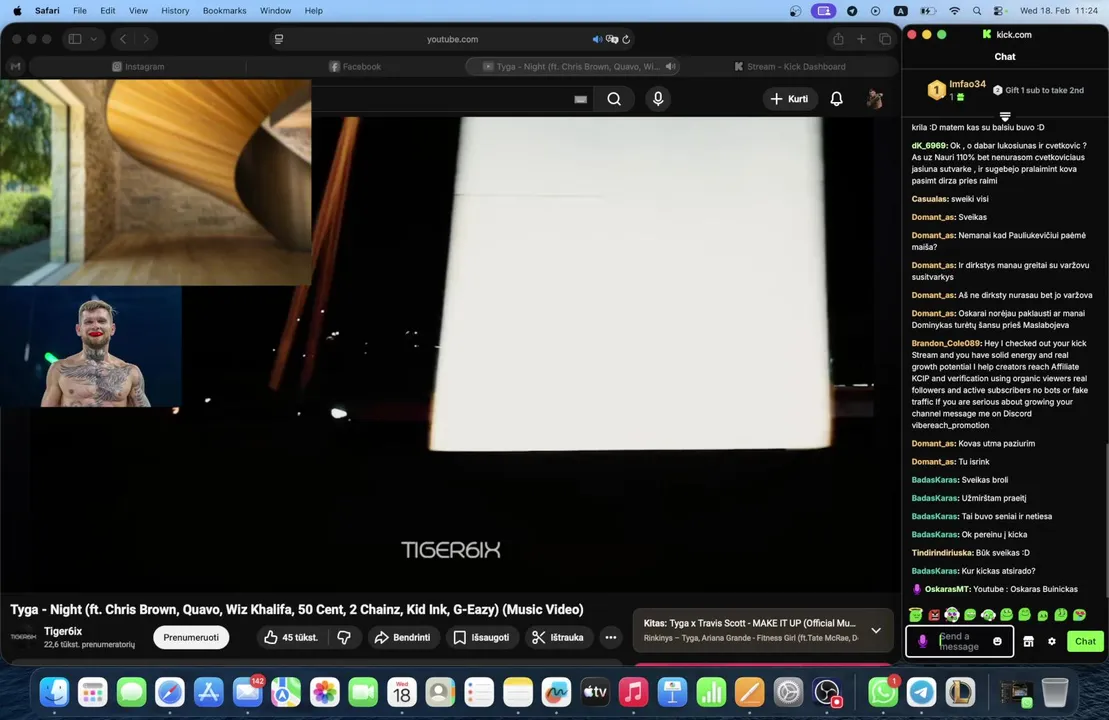The width and height of the screenshot is (1109, 720).
Task: Click the Kurti create button
Action: tap(789, 99)
